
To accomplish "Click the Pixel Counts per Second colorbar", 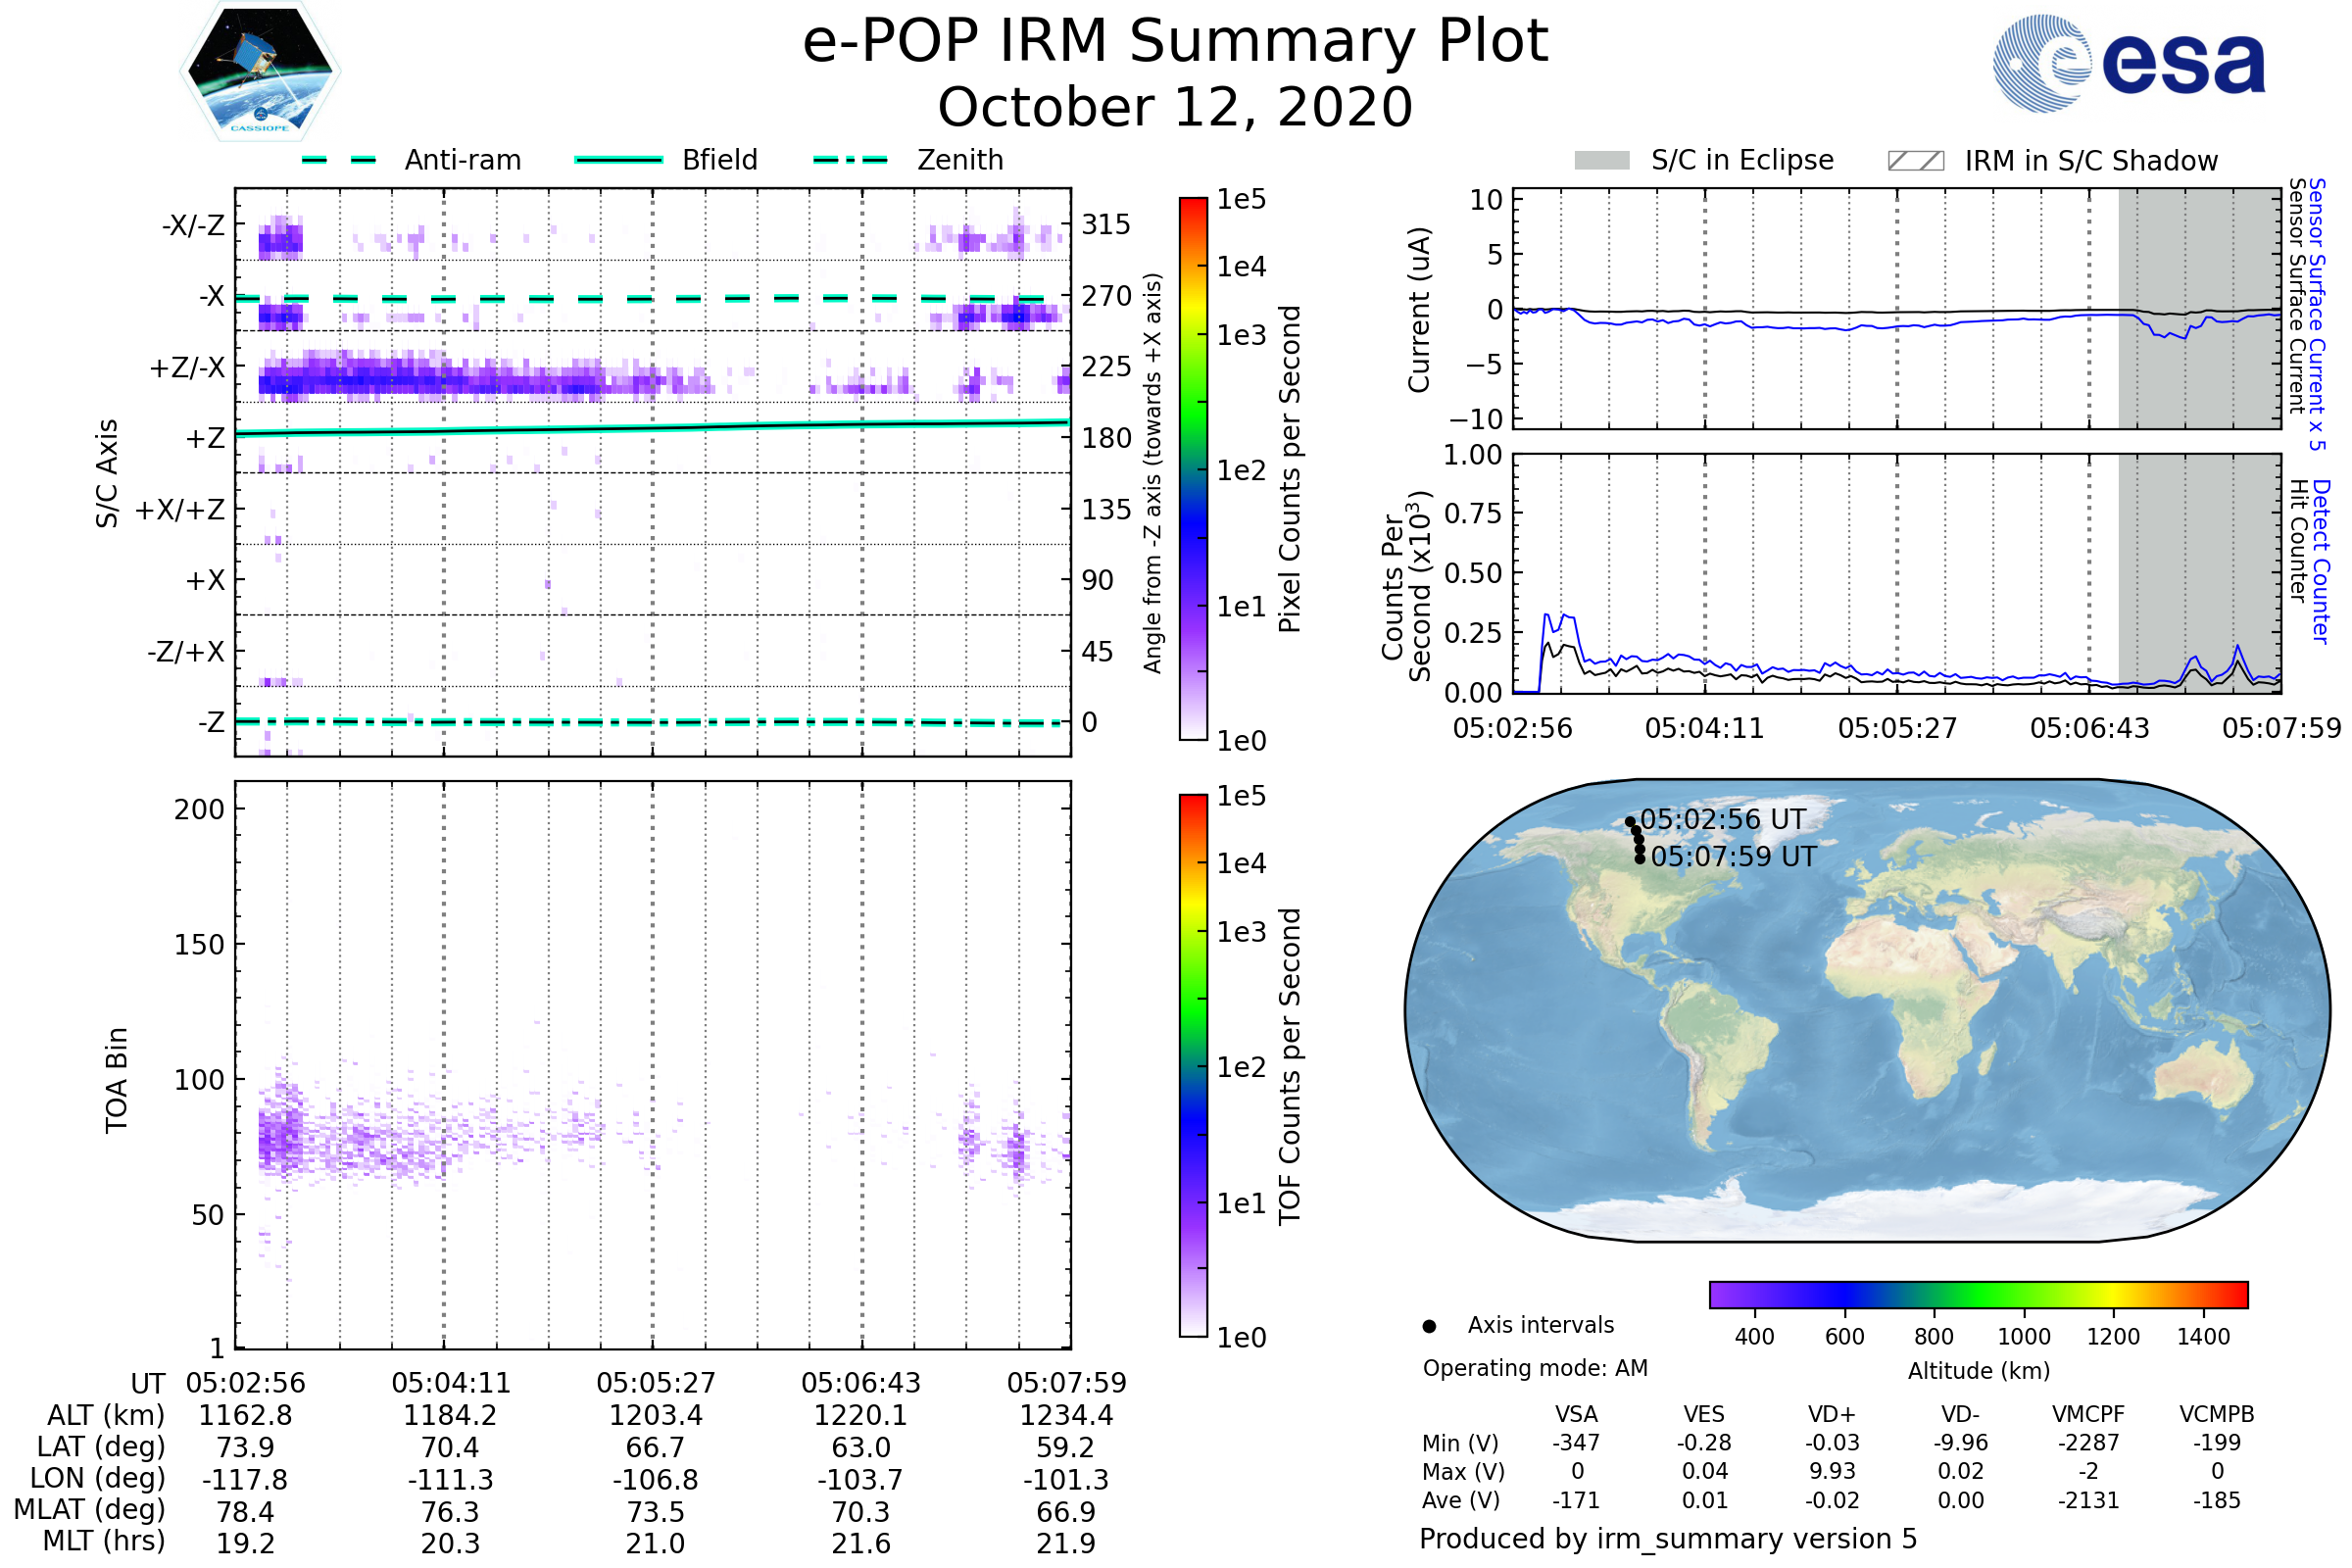I will pyautogui.click(x=1193, y=469).
